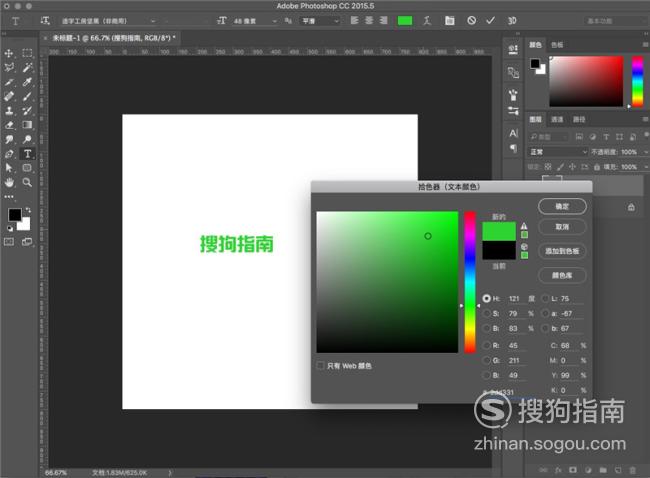Select the Smudge tool

pyautogui.click(x=9, y=139)
